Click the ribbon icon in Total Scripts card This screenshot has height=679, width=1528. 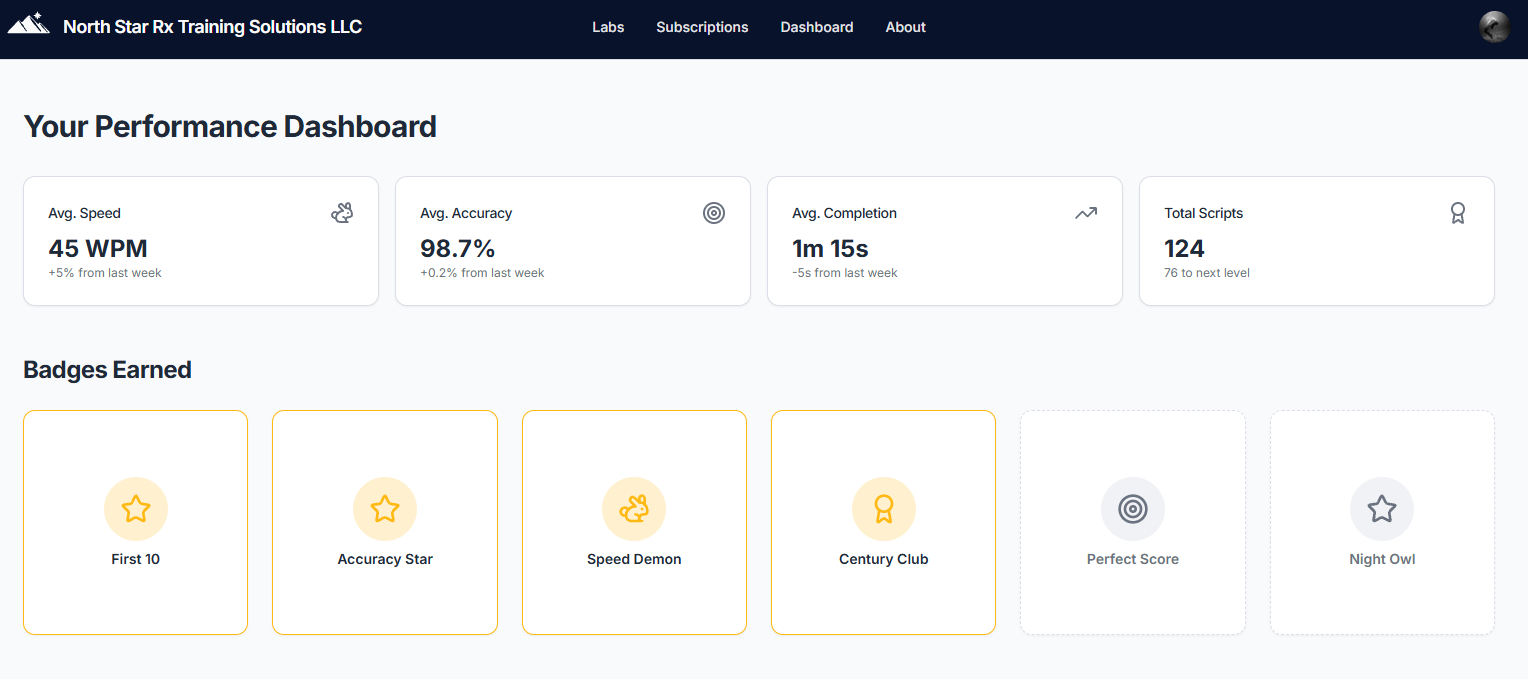click(x=1458, y=213)
